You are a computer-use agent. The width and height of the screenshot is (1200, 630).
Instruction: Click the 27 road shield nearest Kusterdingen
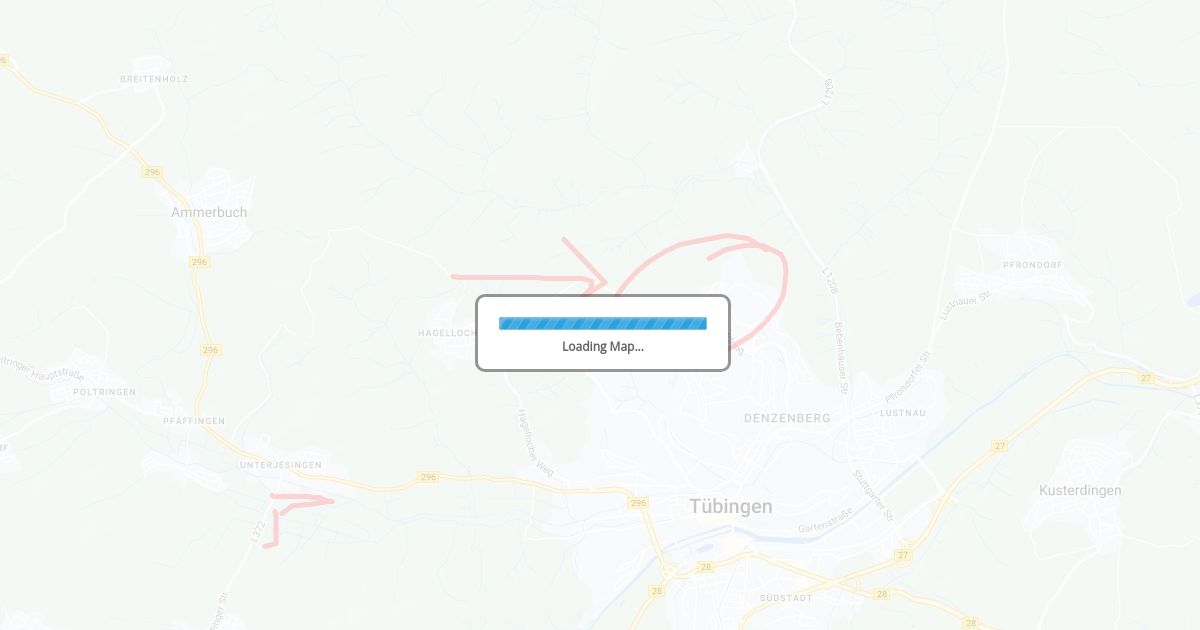(x=999, y=446)
